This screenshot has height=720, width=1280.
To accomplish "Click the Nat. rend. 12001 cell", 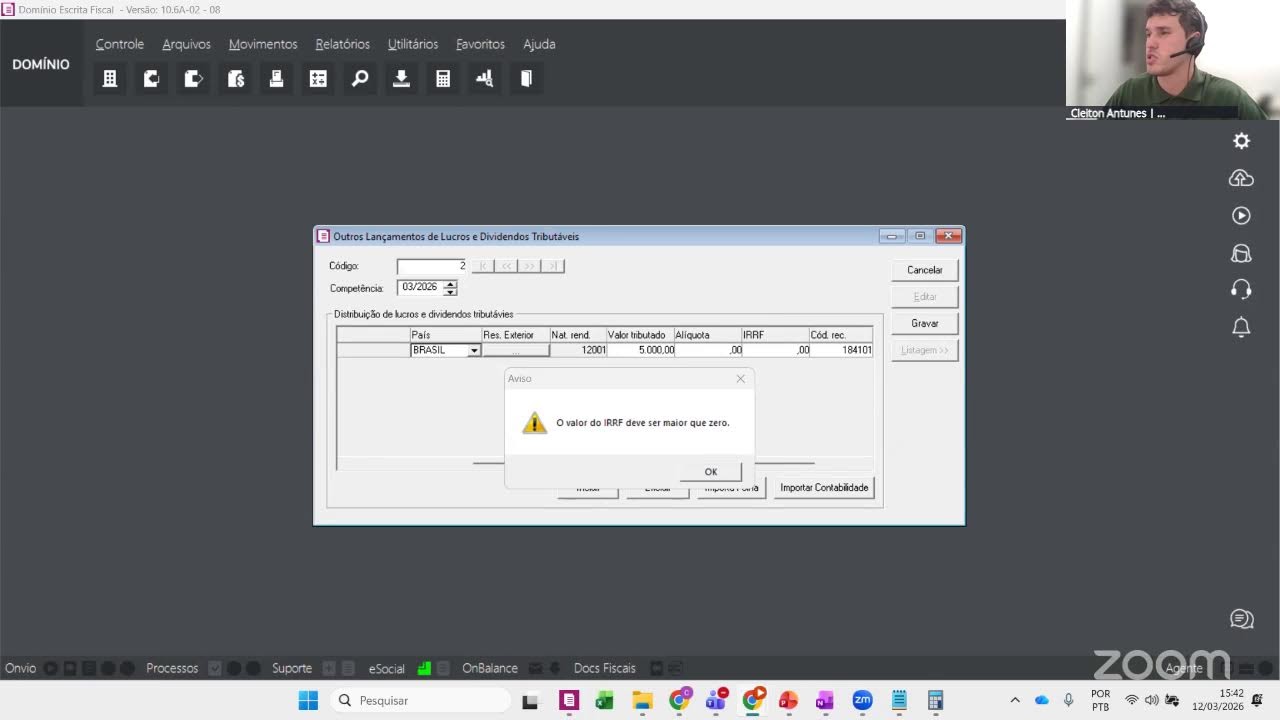I will tap(578, 350).
